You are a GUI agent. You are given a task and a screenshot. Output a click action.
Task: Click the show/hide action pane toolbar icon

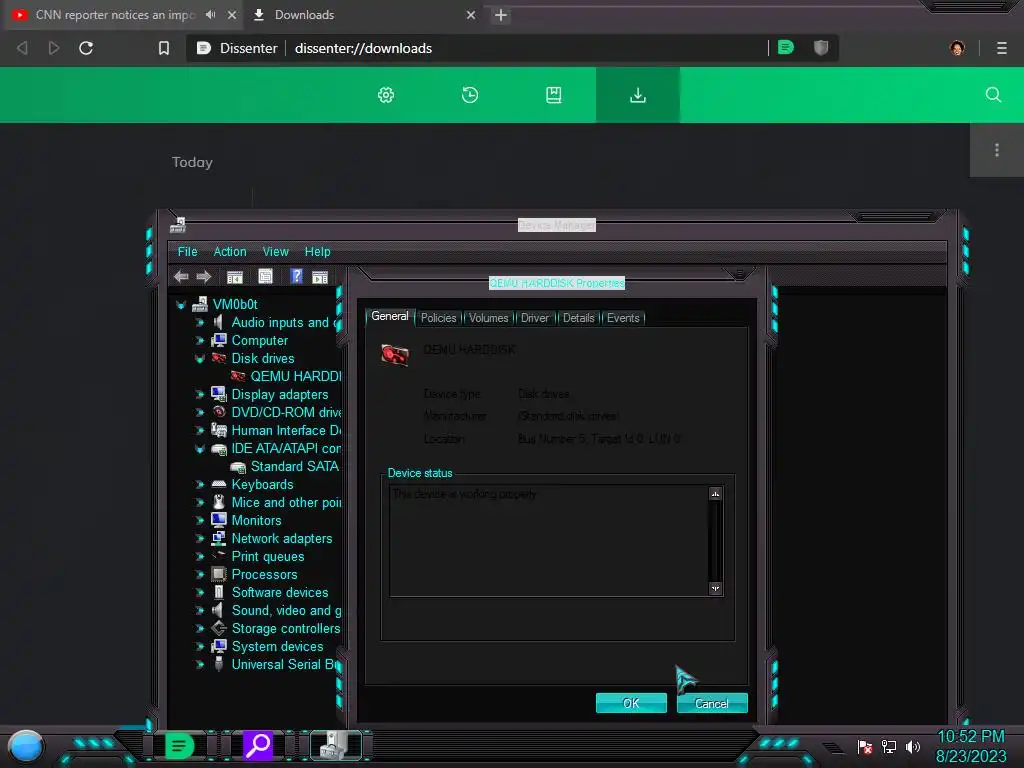pos(320,277)
